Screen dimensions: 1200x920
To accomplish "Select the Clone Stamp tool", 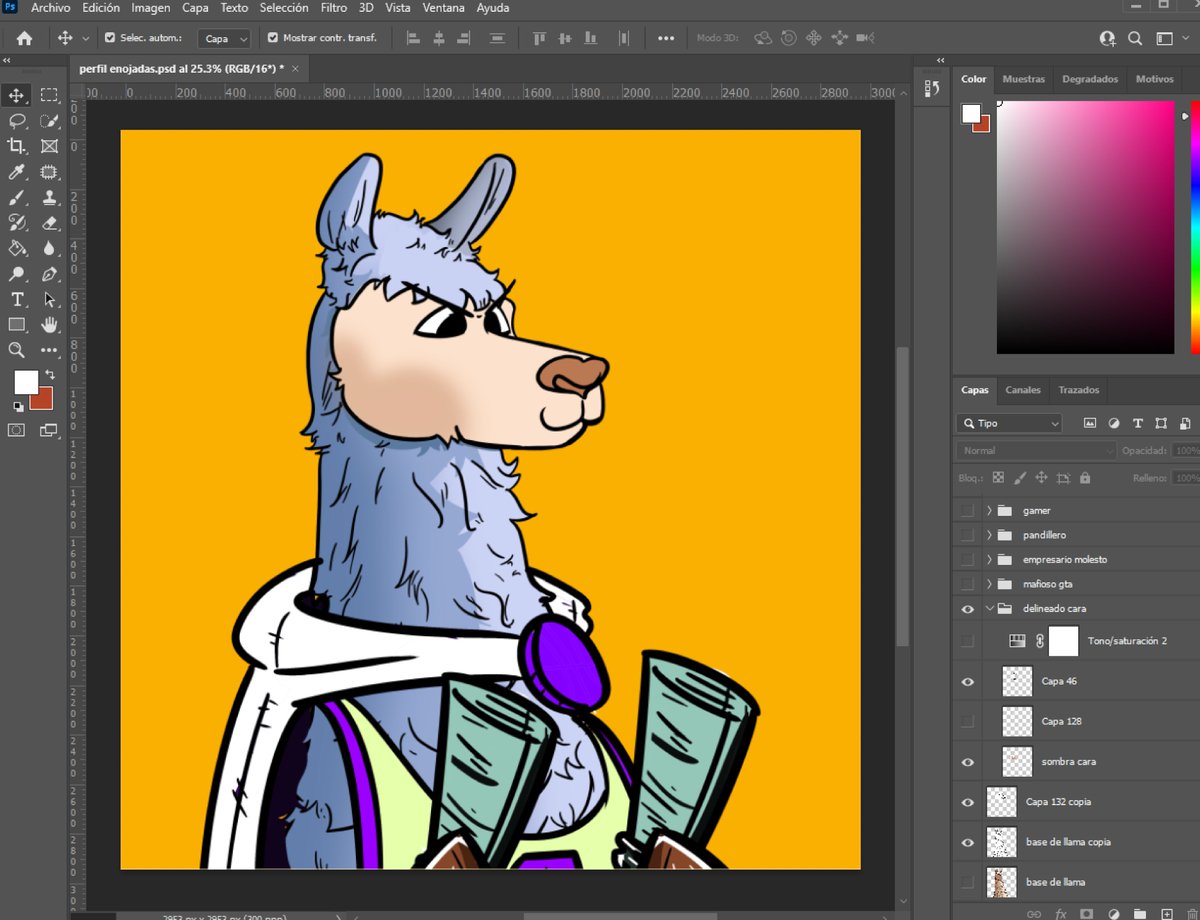I will 49,197.
